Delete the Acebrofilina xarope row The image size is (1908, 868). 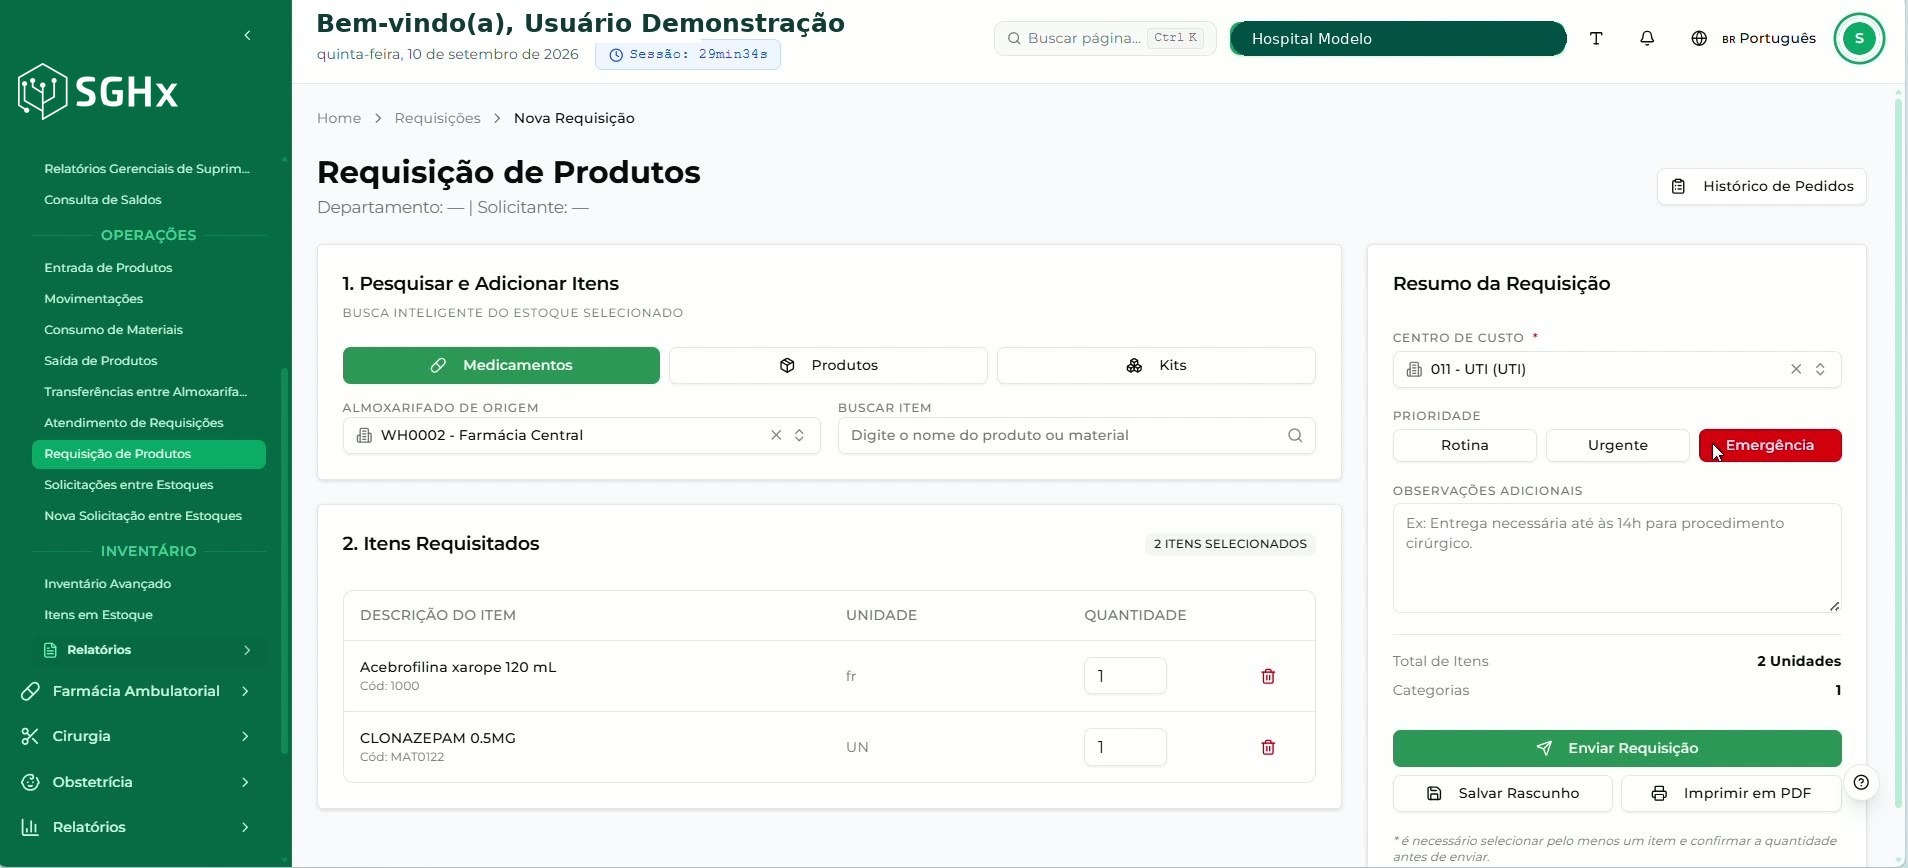[1268, 677]
